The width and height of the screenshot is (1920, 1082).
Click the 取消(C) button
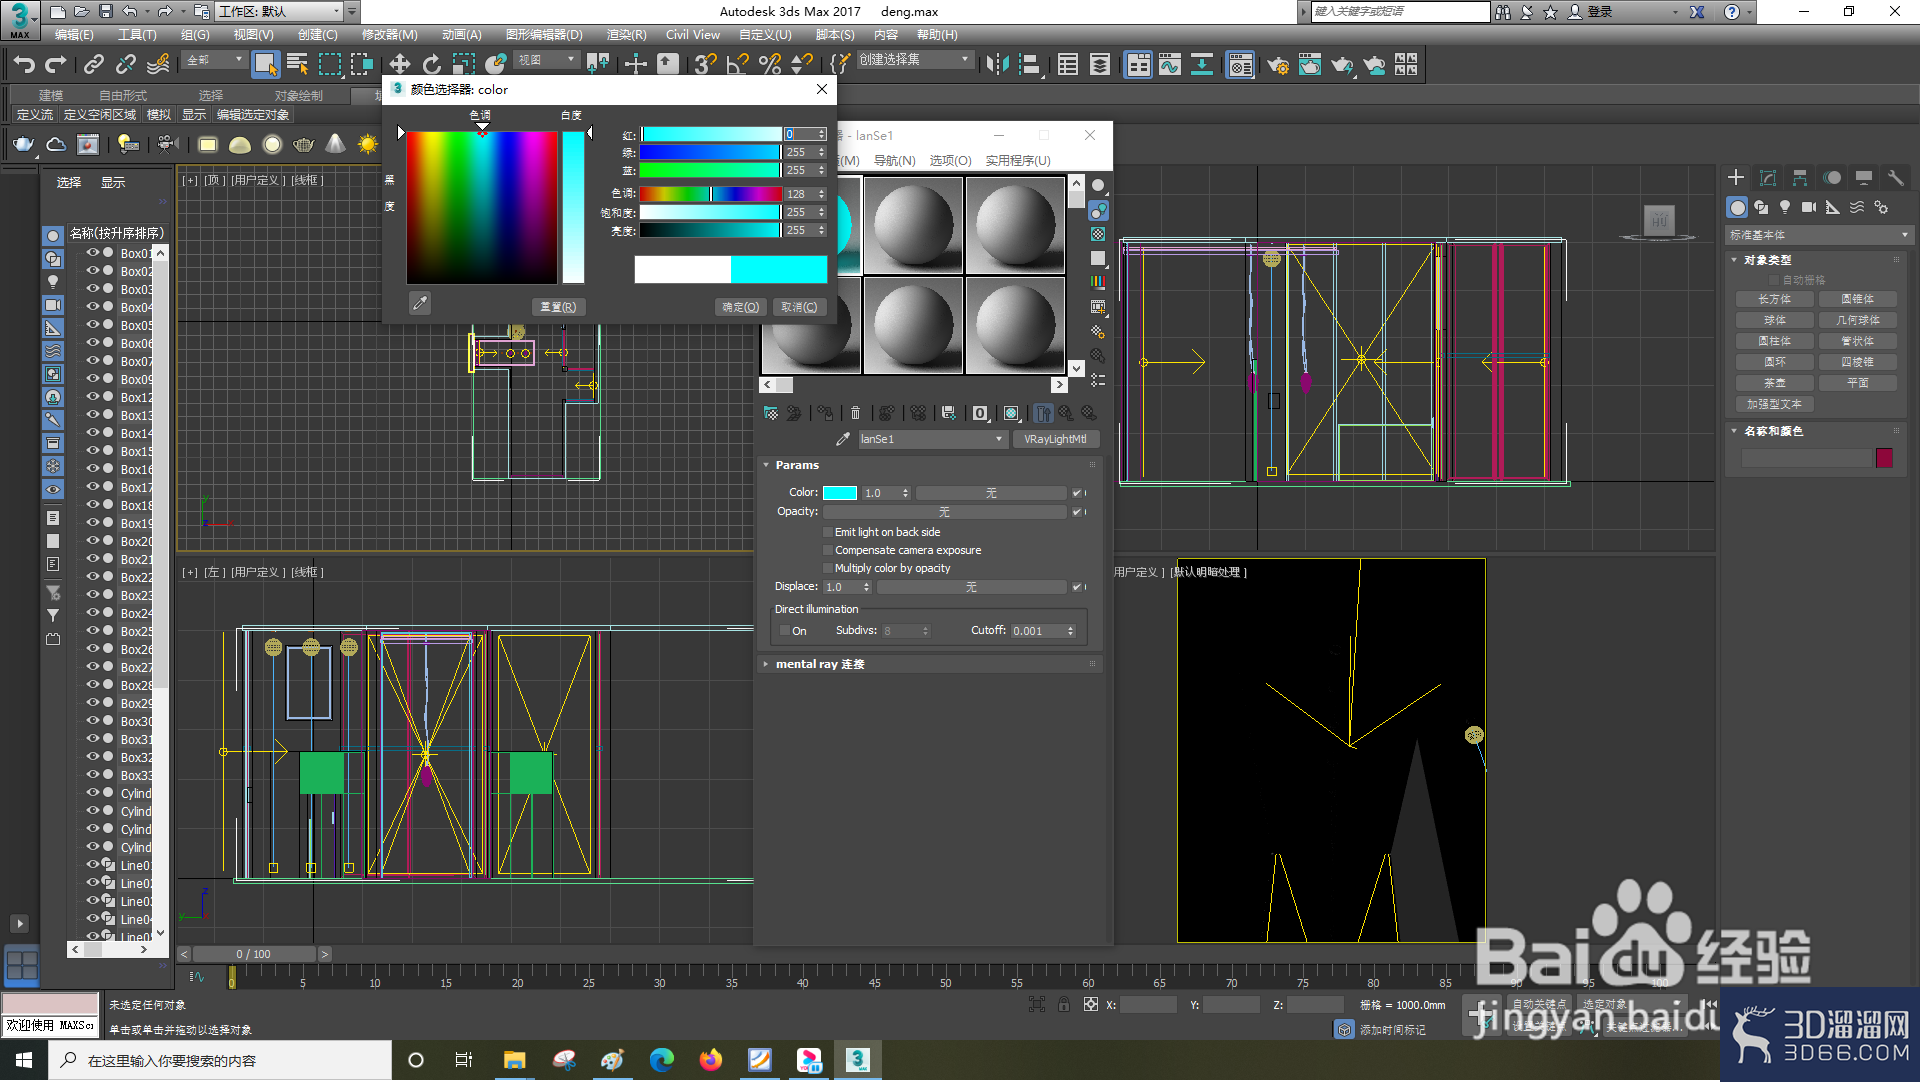(x=799, y=308)
